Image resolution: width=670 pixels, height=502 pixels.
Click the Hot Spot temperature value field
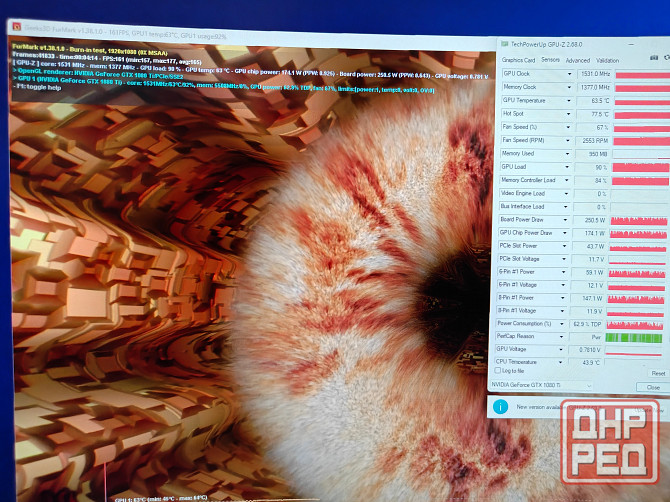[x=590, y=114]
